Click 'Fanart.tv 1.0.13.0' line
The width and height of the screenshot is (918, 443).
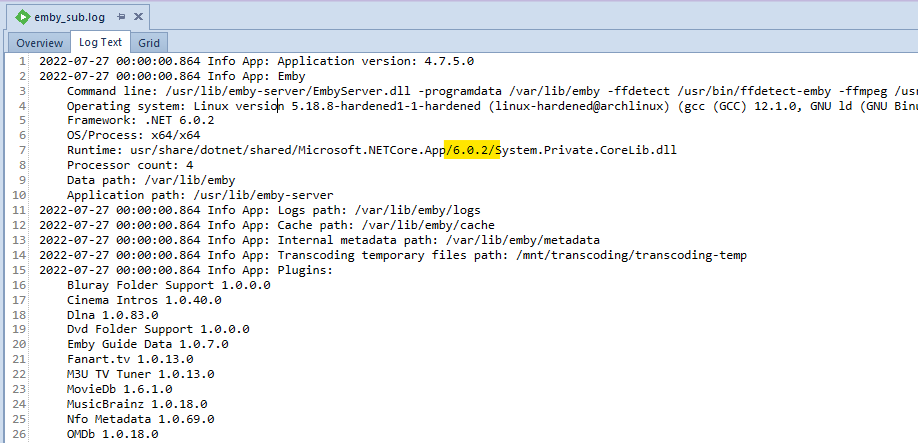[x=130, y=359]
